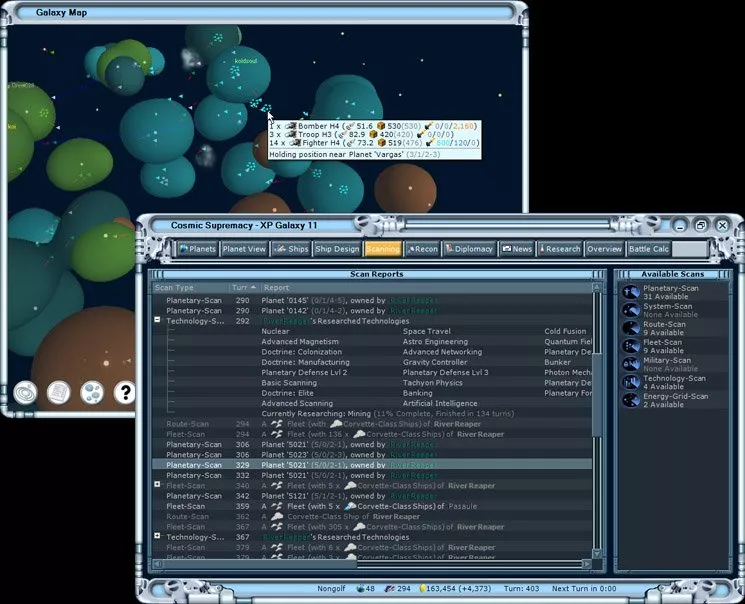The height and width of the screenshot is (604, 745).
Task: Select the turn 332 Planet '5021' row
Action: 372,475
